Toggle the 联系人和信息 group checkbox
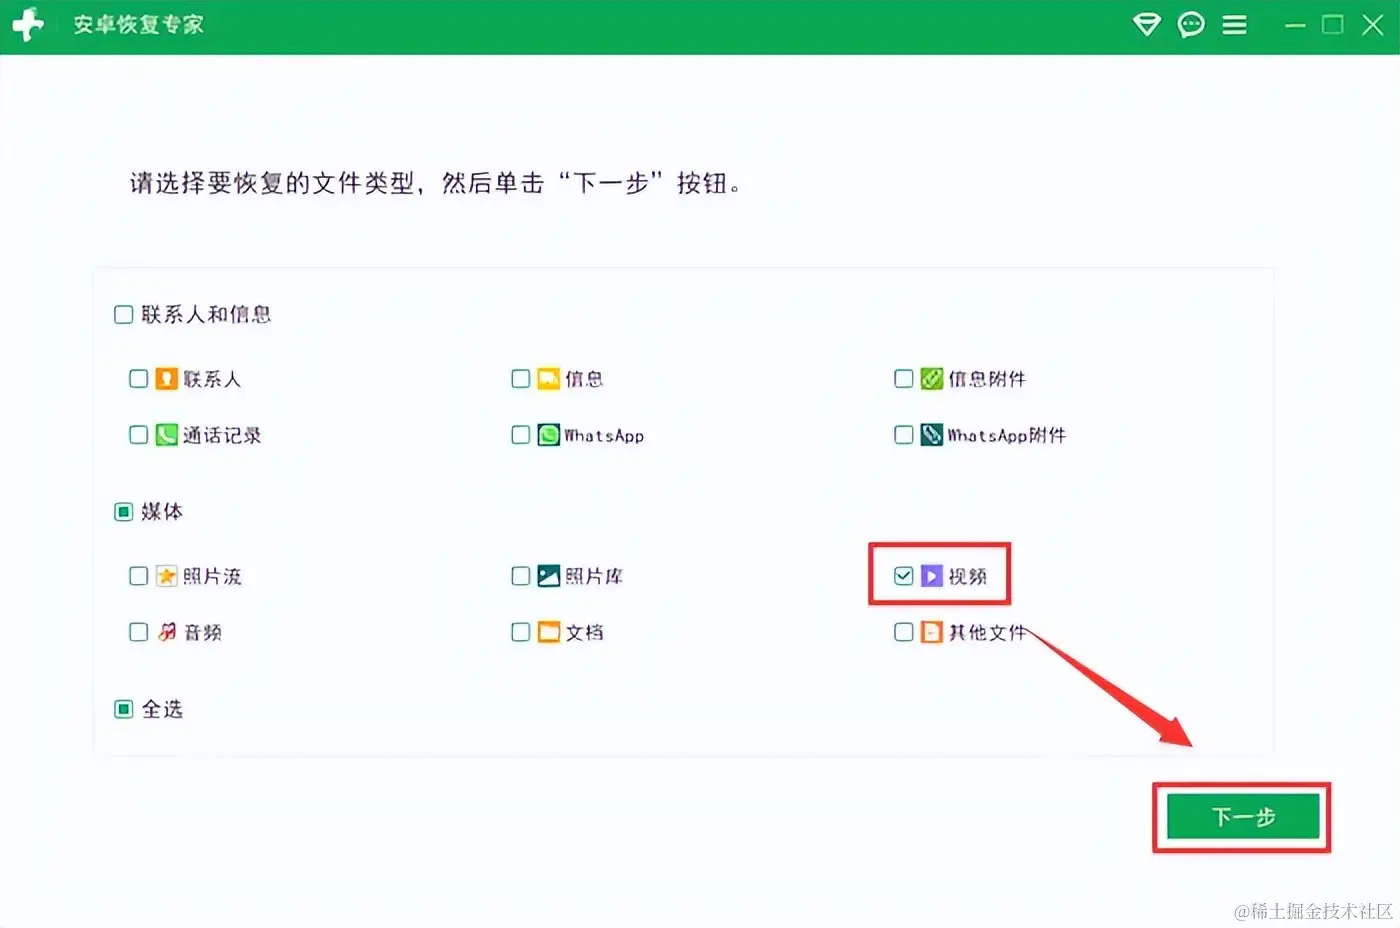This screenshot has width=1400, height=928. [x=123, y=315]
